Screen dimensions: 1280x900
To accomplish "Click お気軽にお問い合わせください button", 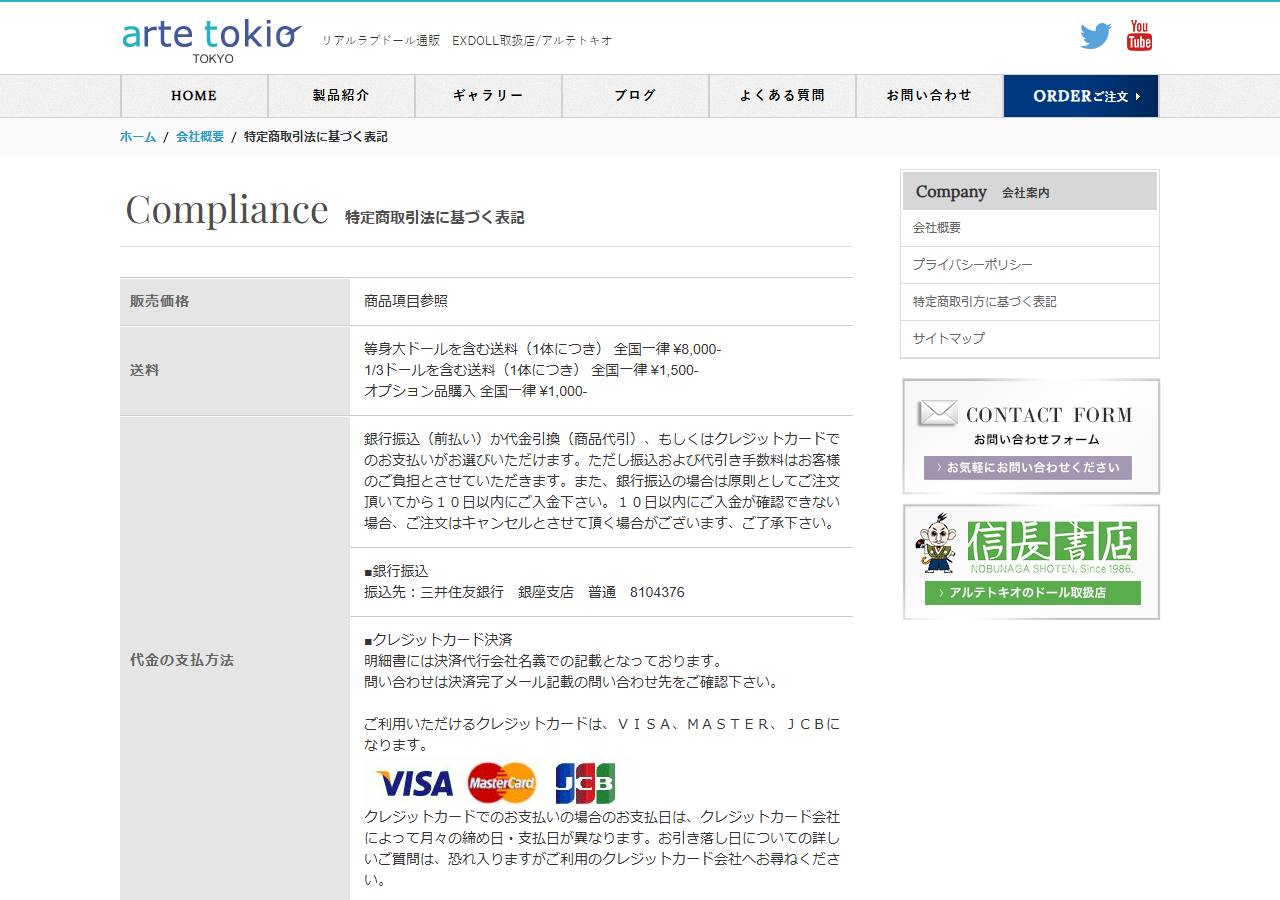I will [1028, 468].
